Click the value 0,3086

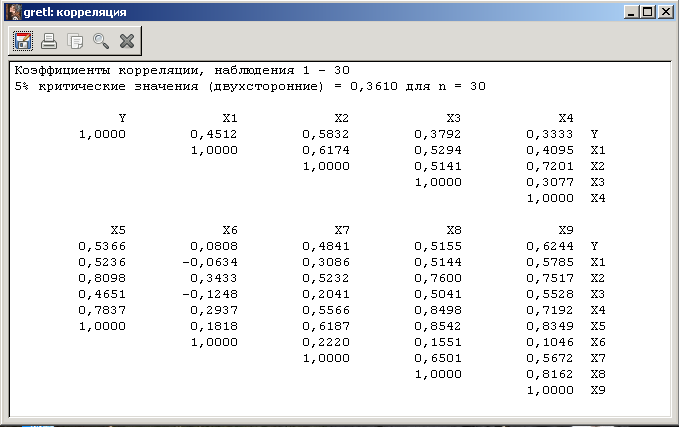click(x=326, y=262)
